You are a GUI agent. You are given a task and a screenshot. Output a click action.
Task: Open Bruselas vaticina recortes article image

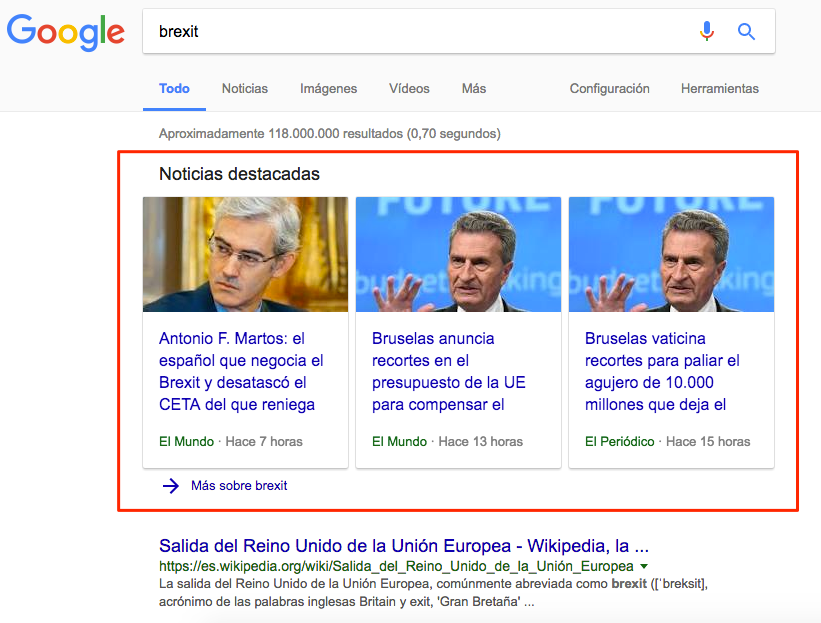coord(671,254)
